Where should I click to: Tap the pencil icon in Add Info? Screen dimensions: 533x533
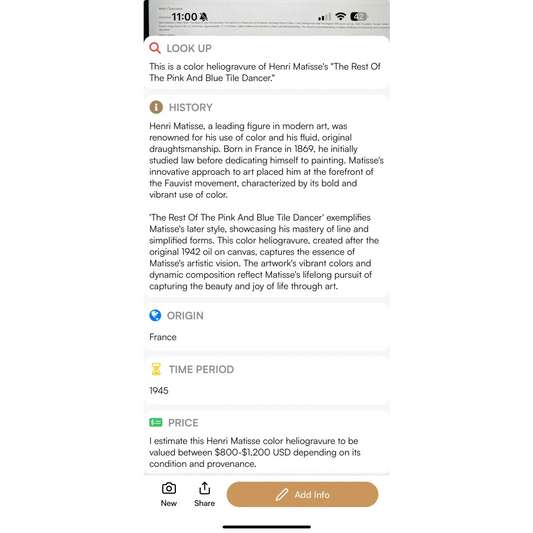(282, 495)
